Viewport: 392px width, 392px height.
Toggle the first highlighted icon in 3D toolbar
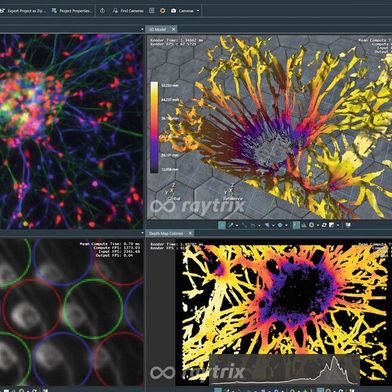(222, 225)
